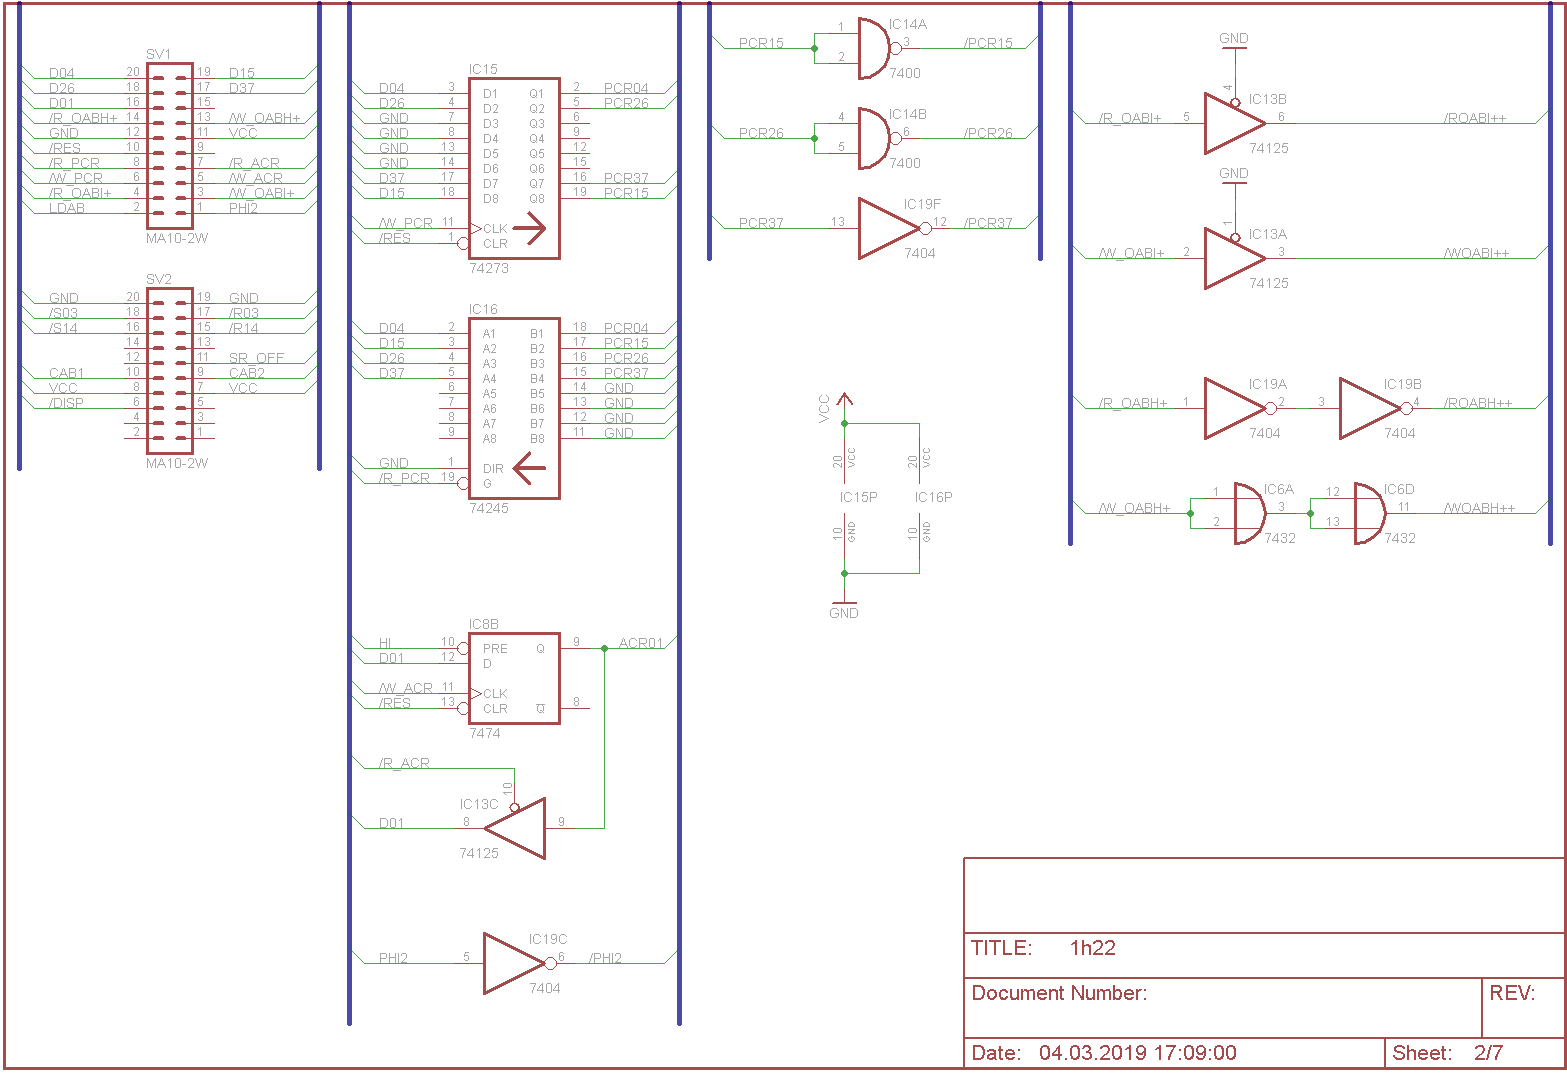The image size is (1567, 1073).
Task: Click the IC14B 7400 NAND gate
Action: (x=873, y=139)
